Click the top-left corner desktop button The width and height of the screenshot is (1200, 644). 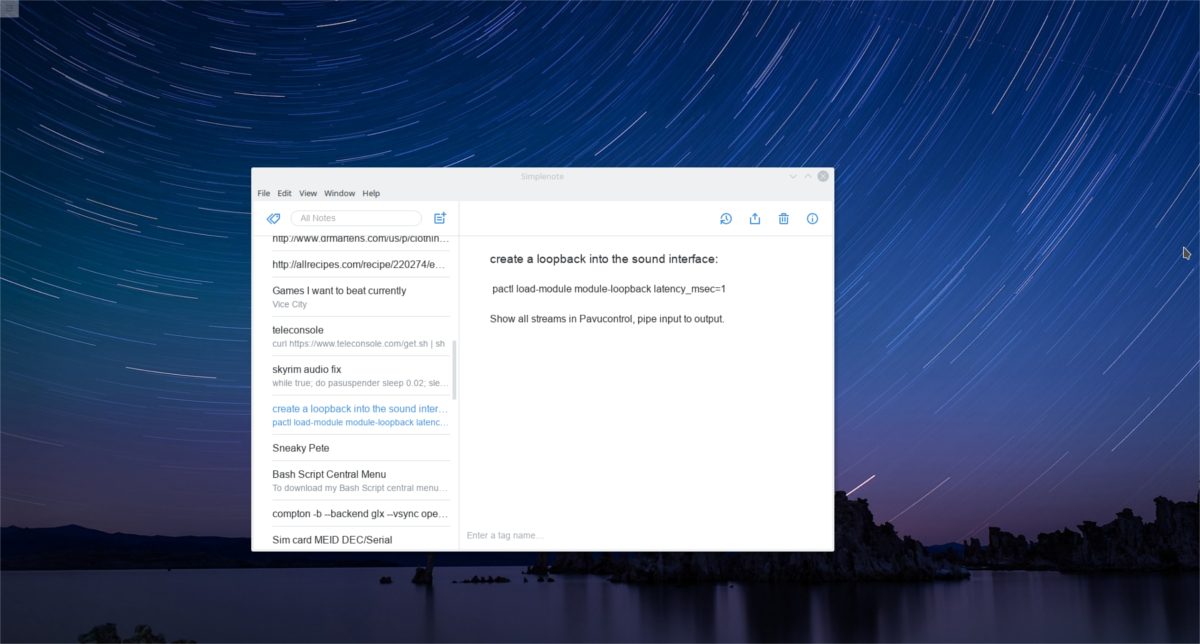9,10
